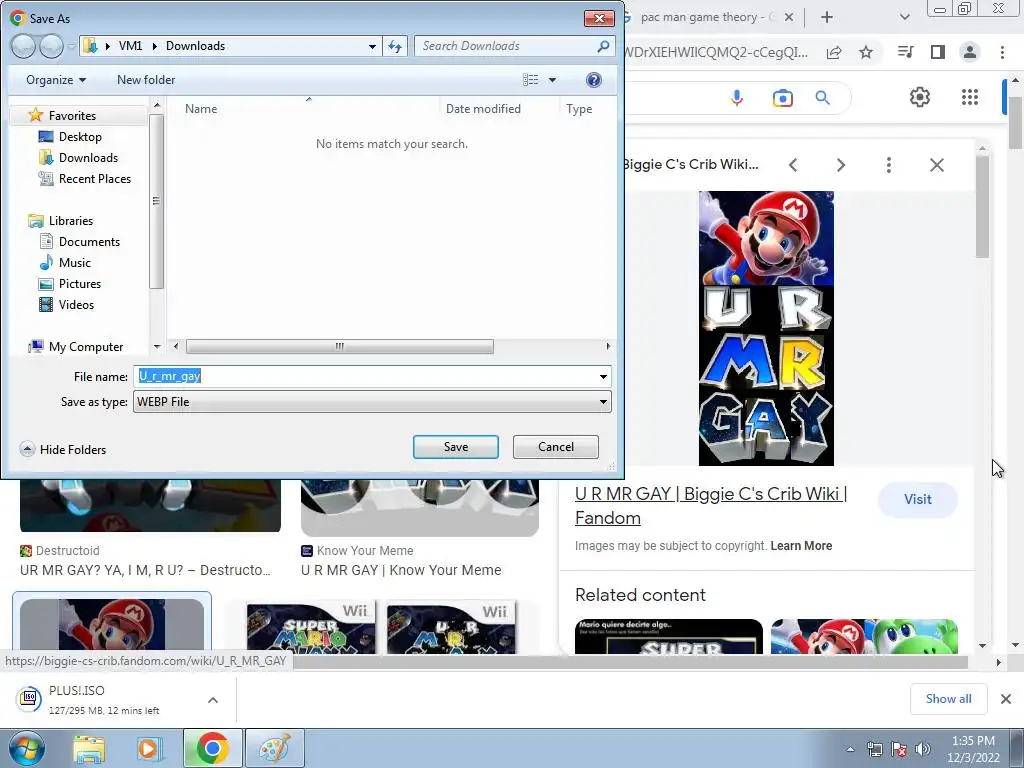Open Videos library
This screenshot has width=1024, height=768.
[76, 304]
